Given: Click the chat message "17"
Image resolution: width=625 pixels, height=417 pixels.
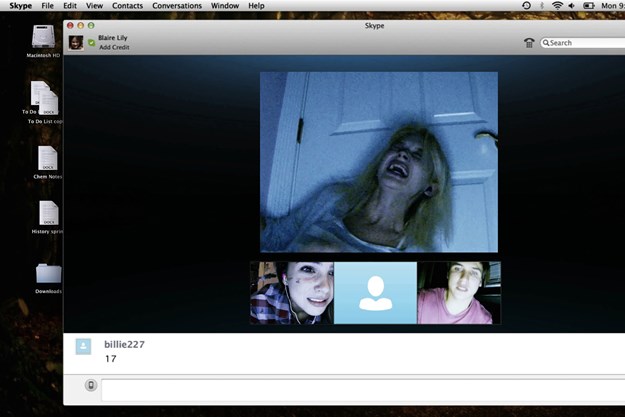Looking at the screenshot, I should click(x=111, y=359).
